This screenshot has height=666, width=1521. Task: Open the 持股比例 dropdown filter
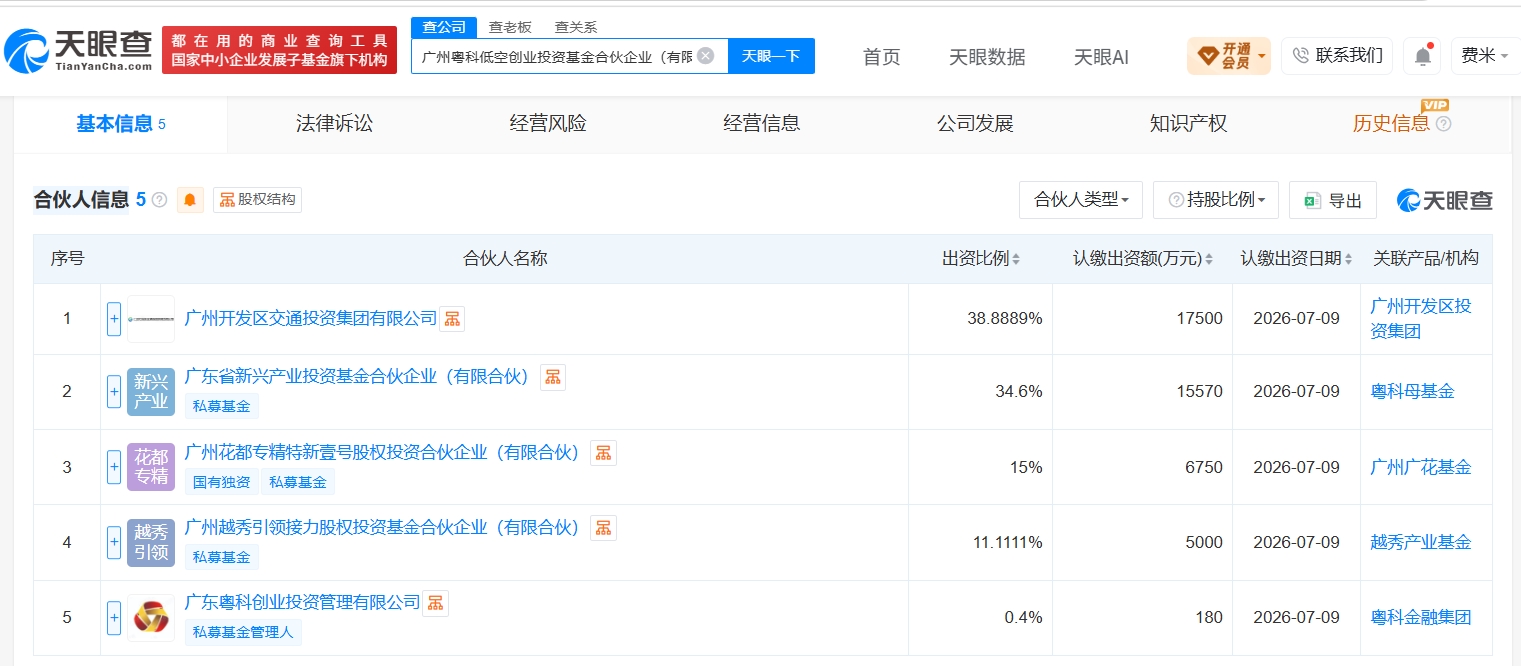point(1216,200)
